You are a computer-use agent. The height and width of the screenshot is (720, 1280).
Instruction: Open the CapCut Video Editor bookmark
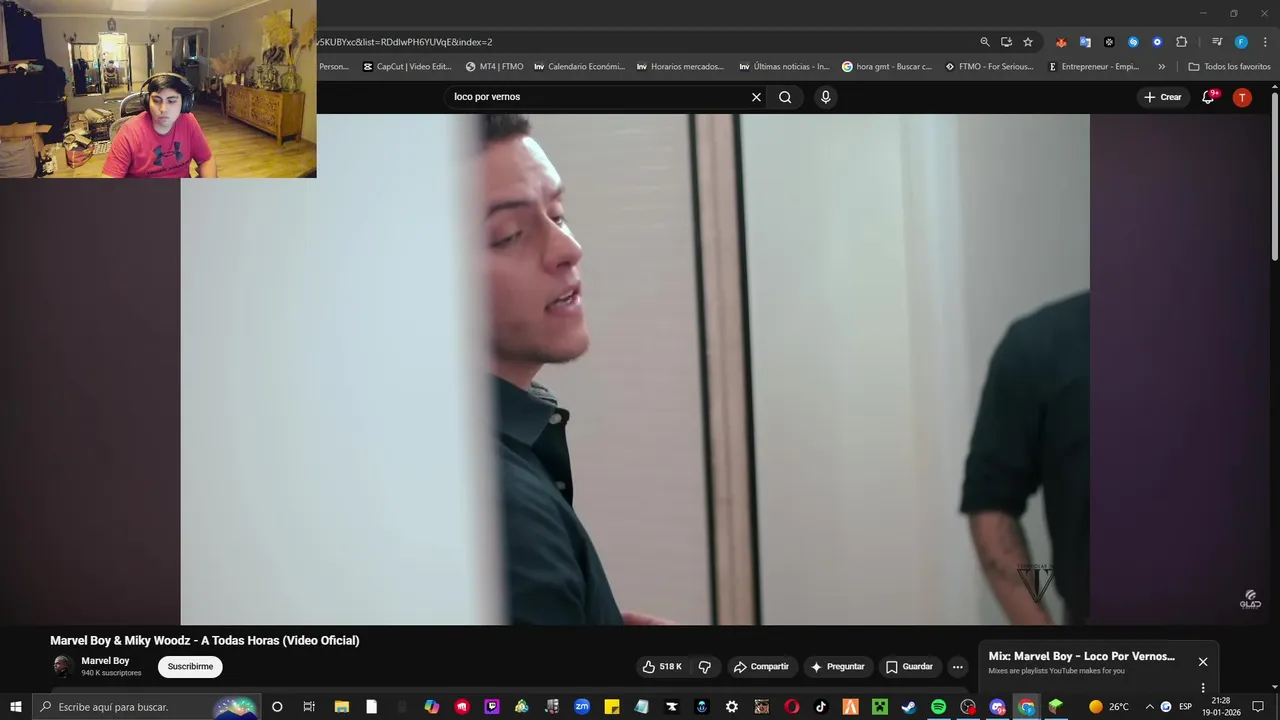407,67
